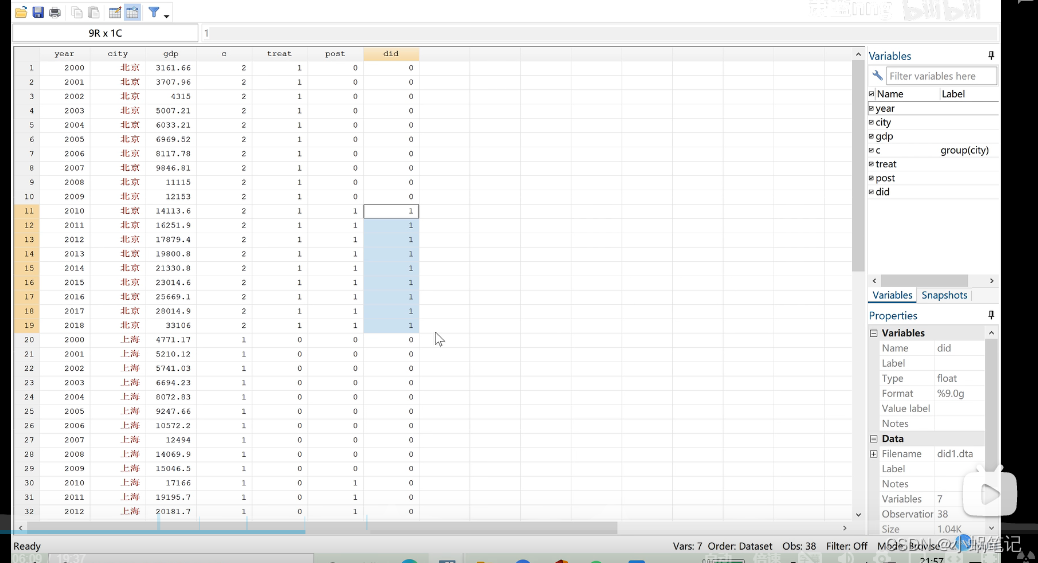1038x563 pixels.
Task: Click the Filter variables here input
Action: coord(941,76)
